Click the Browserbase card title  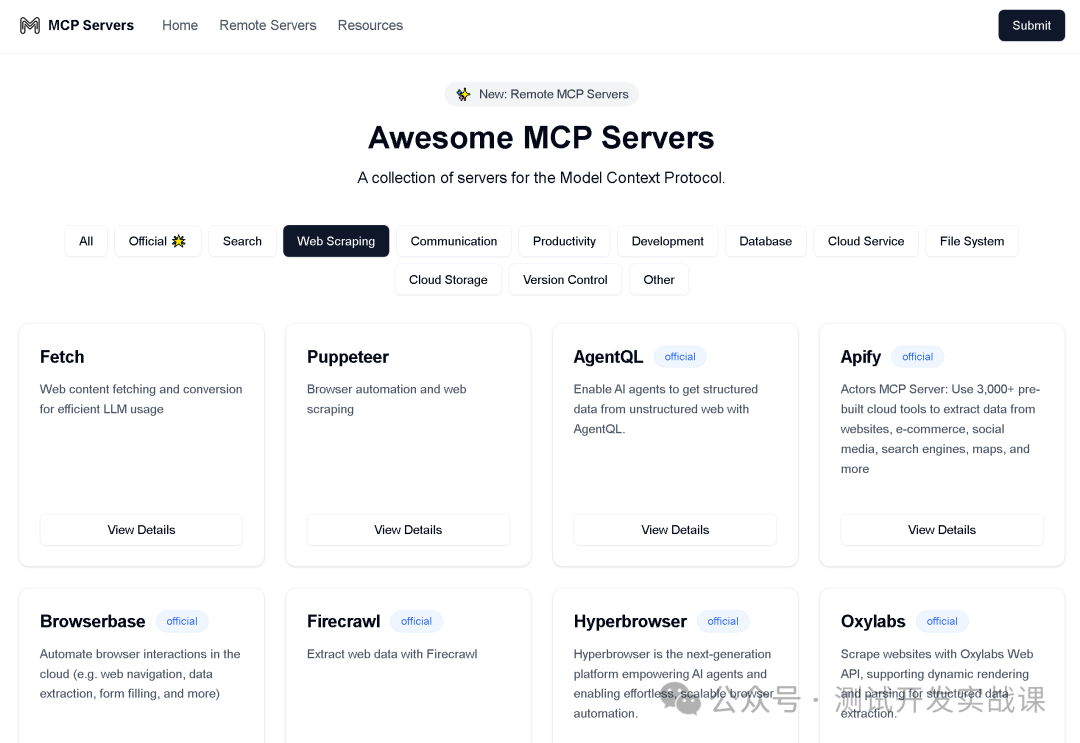click(92, 621)
